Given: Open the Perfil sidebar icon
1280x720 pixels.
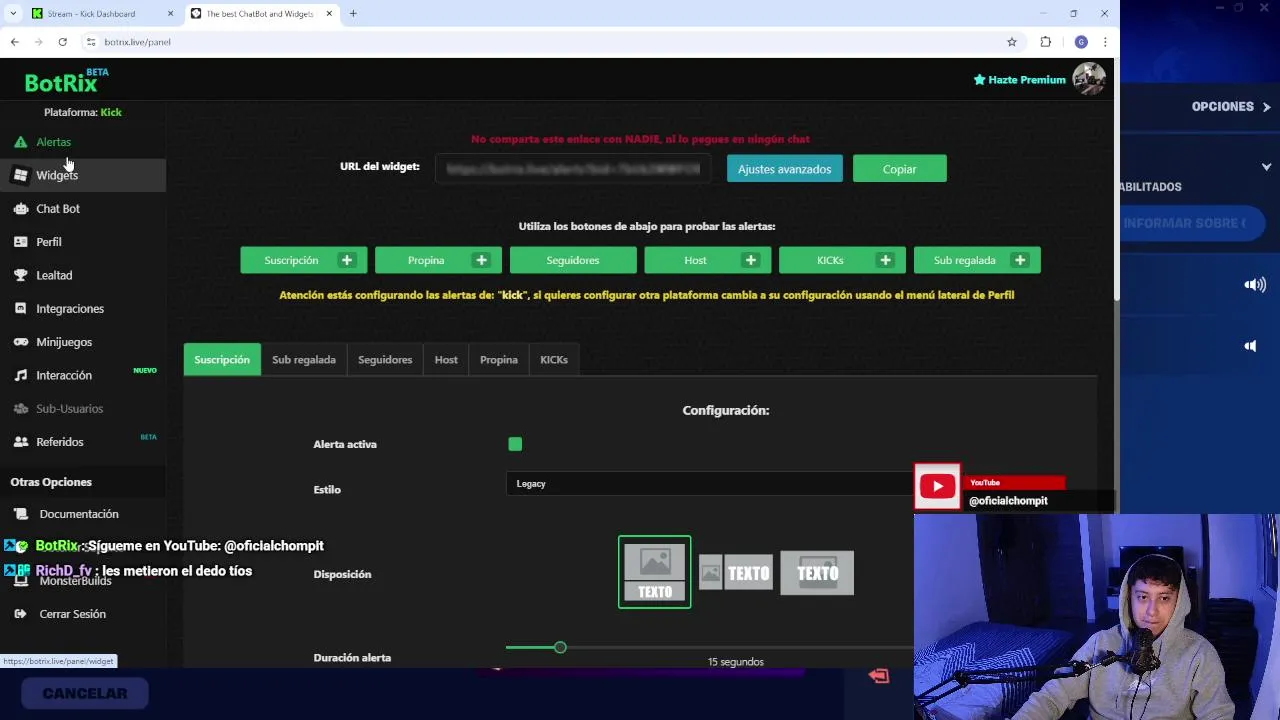Looking at the screenshot, I should [20, 242].
